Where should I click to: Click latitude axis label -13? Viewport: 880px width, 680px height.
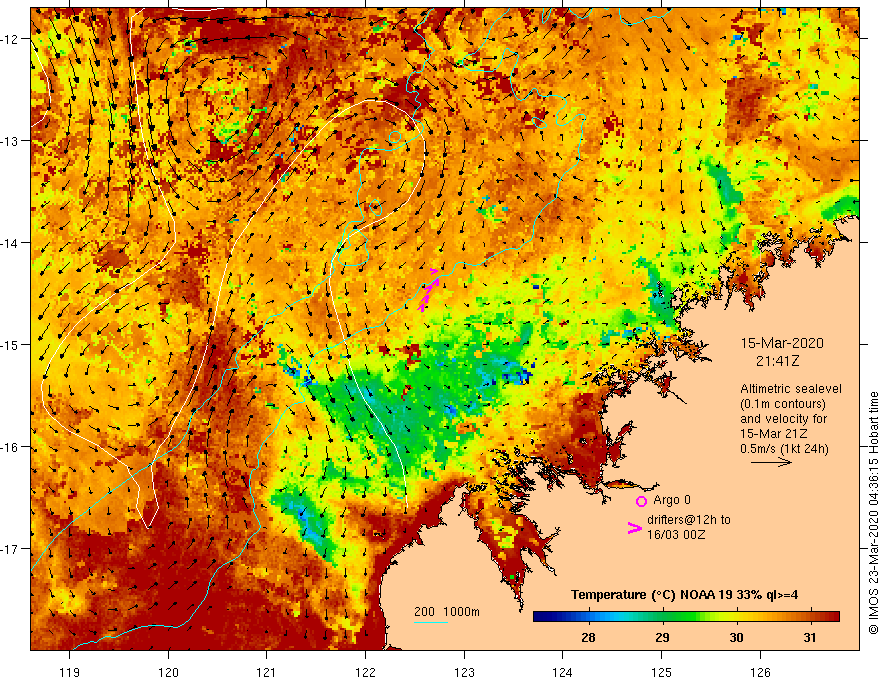tap(11, 141)
